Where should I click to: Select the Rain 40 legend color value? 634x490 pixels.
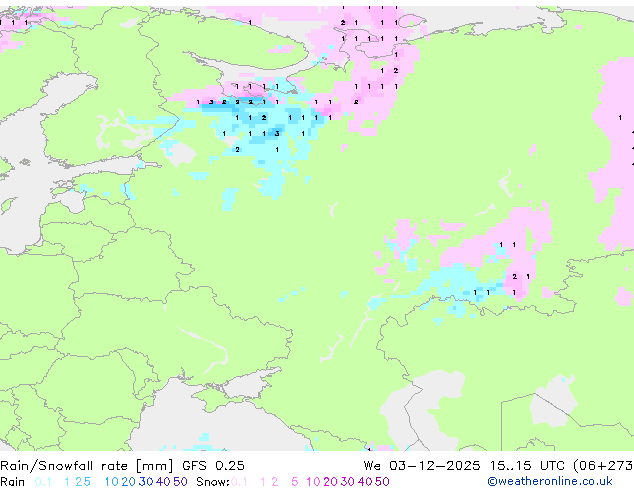point(163,482)
